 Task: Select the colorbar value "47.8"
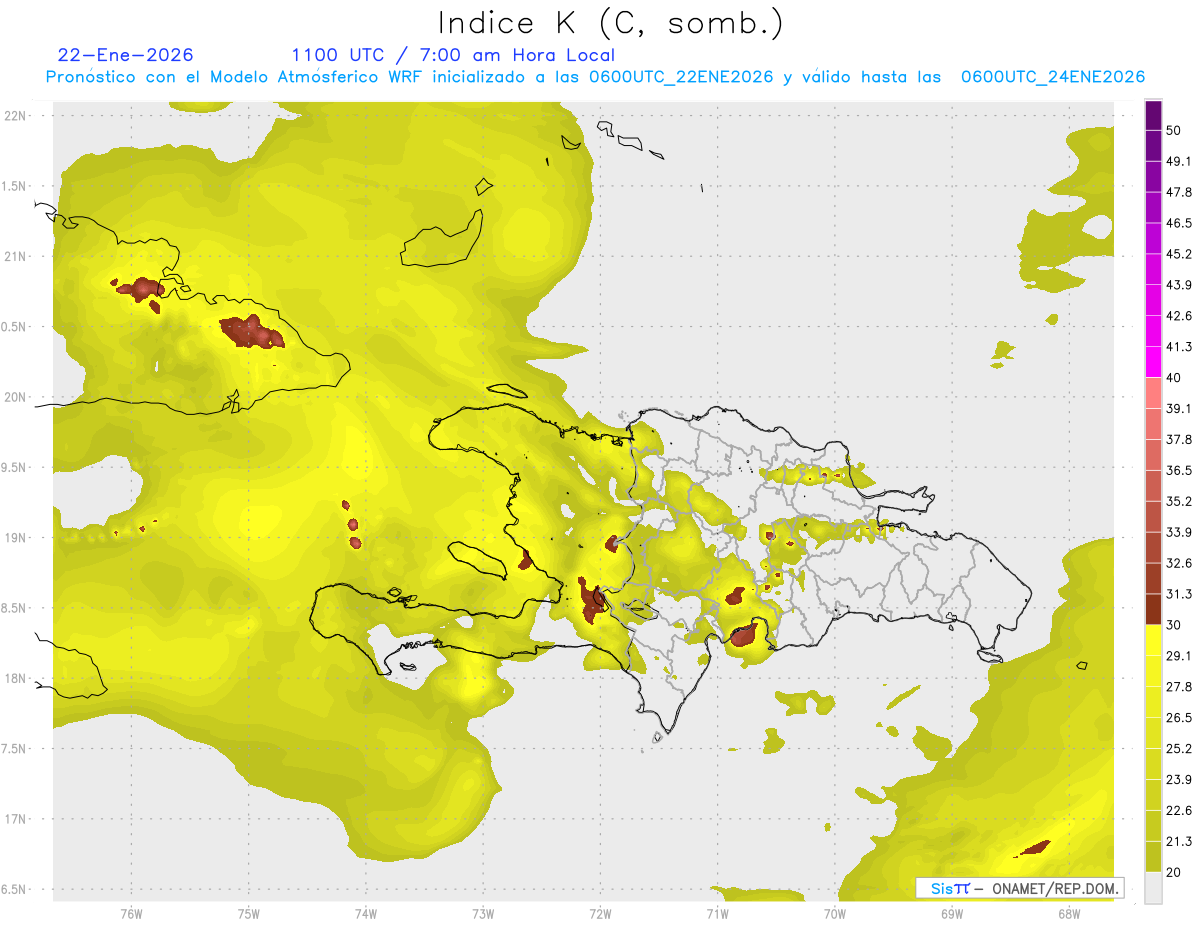coord(1178,192)
